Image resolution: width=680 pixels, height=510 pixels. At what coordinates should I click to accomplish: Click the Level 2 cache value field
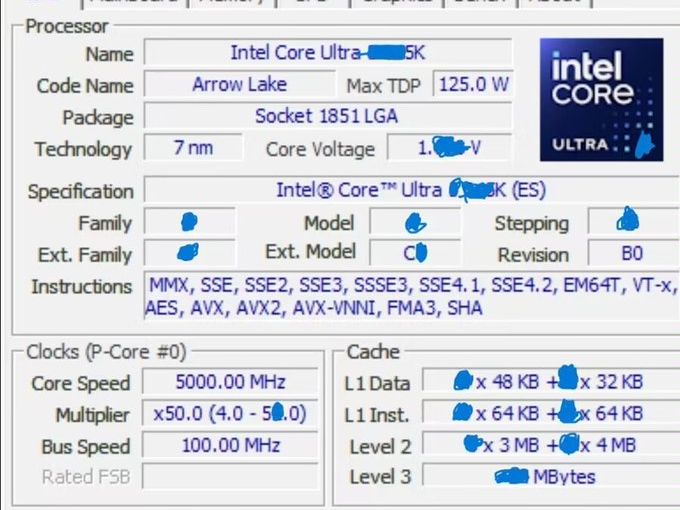551,445
